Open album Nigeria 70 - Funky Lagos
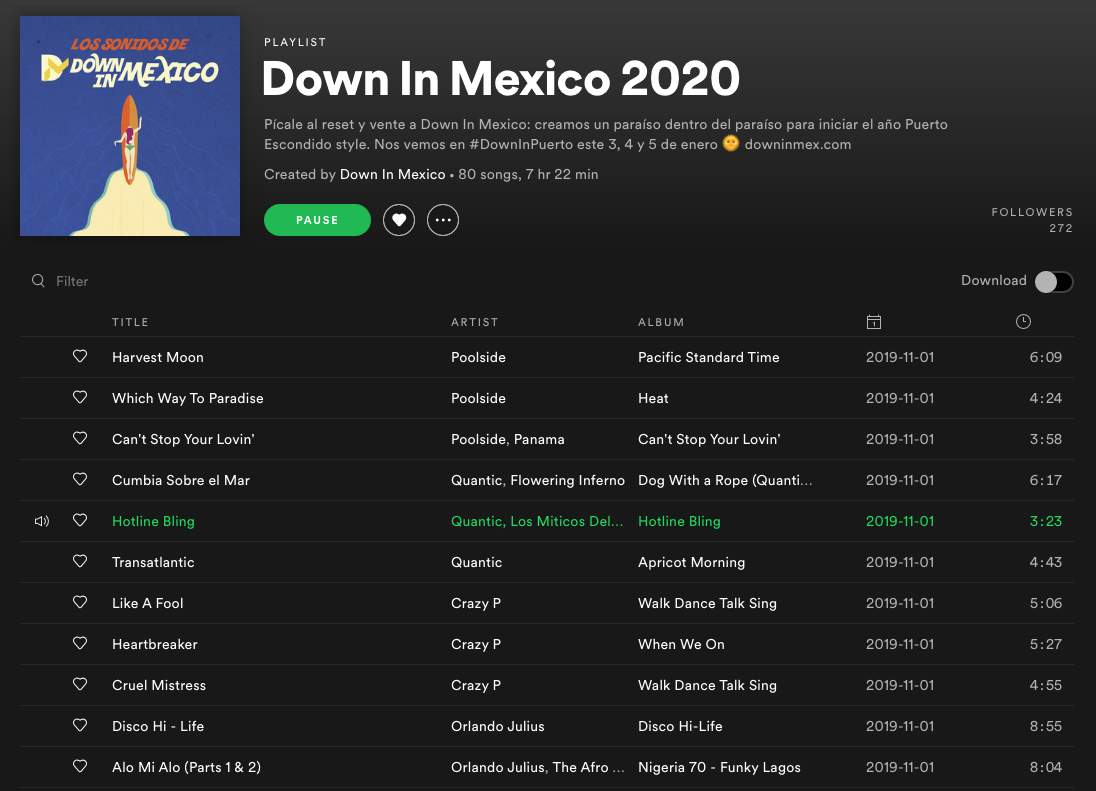1096x791 pixels. click(x=719, y=767)
